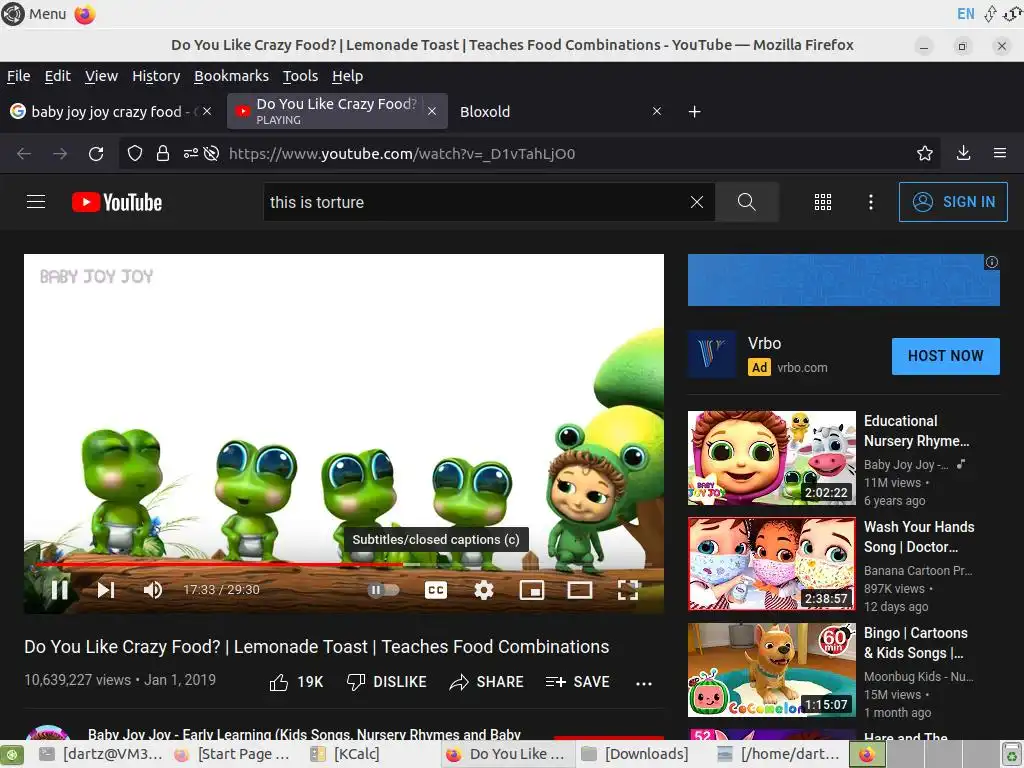Toggle the autoplay switch in player
Screen dimensions: 1024x768
coord(383,590)
